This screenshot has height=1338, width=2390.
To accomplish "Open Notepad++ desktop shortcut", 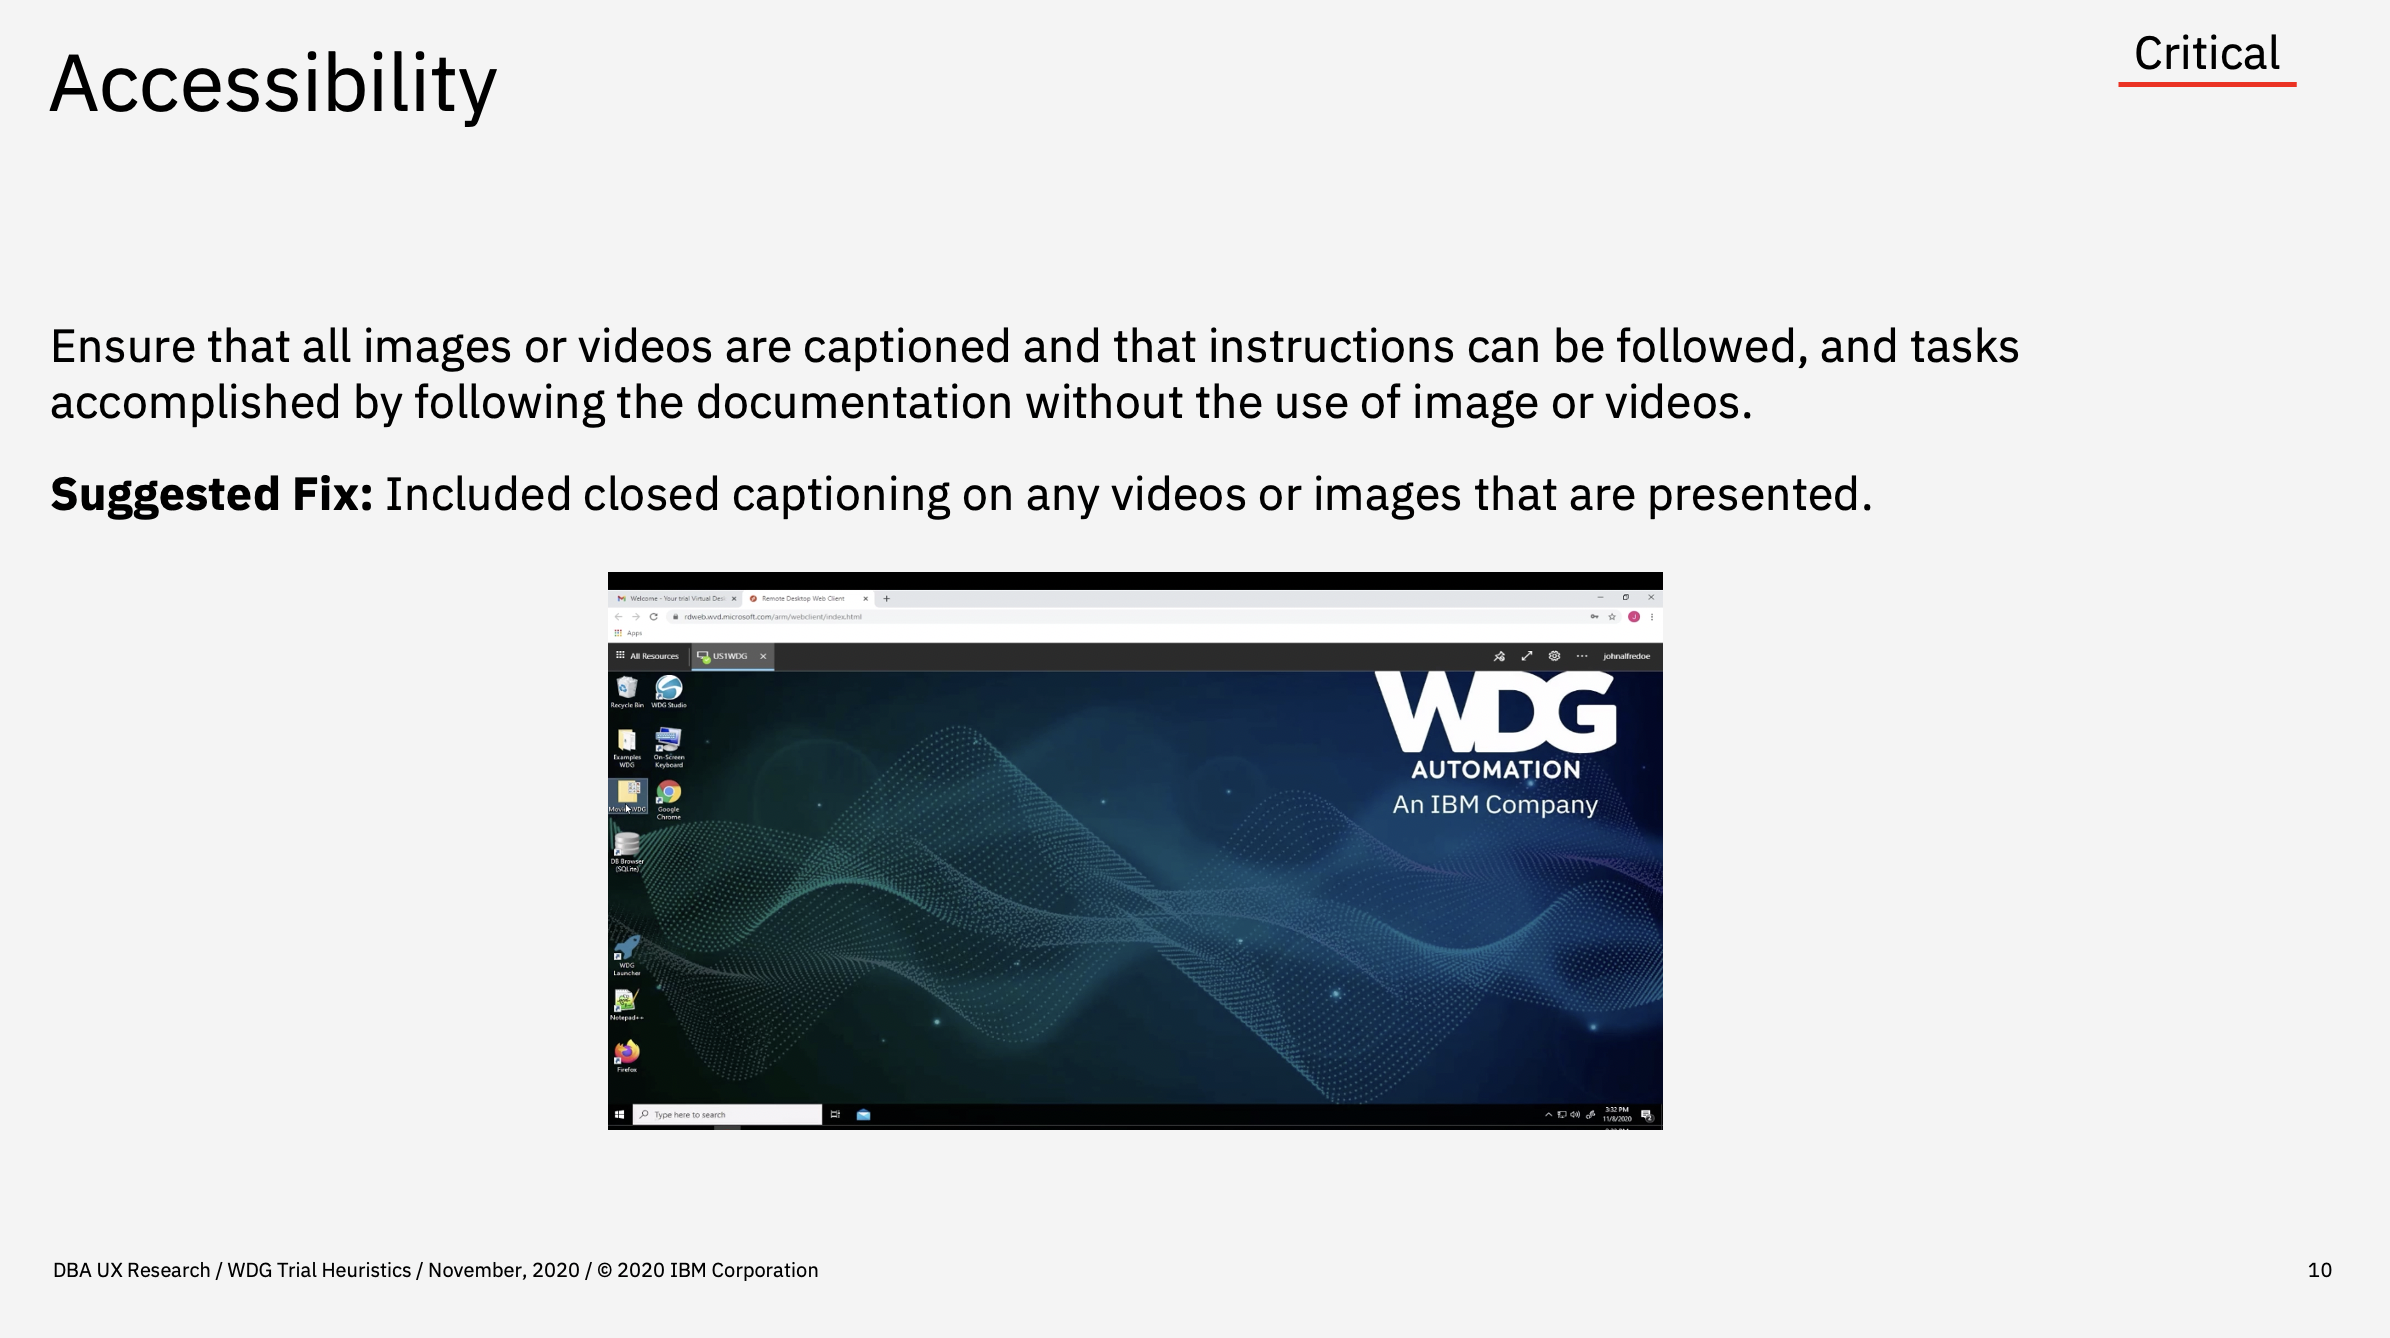I will click(x=626, y=1004).
